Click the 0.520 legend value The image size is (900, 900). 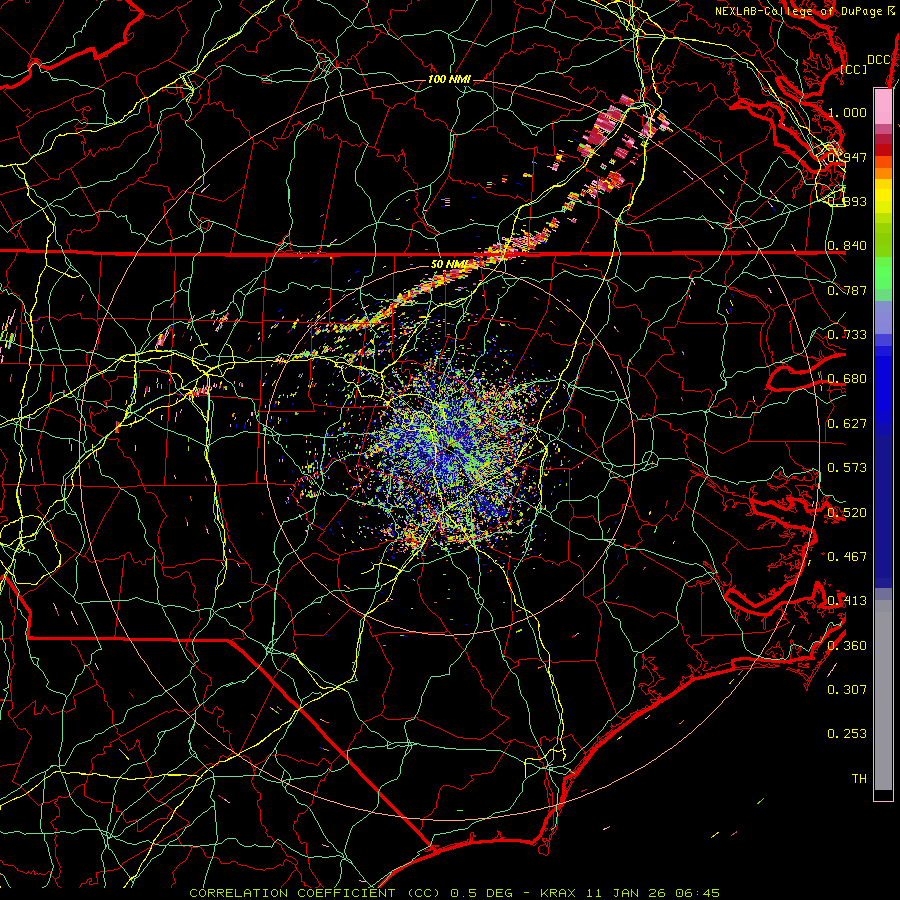(847, 513)
